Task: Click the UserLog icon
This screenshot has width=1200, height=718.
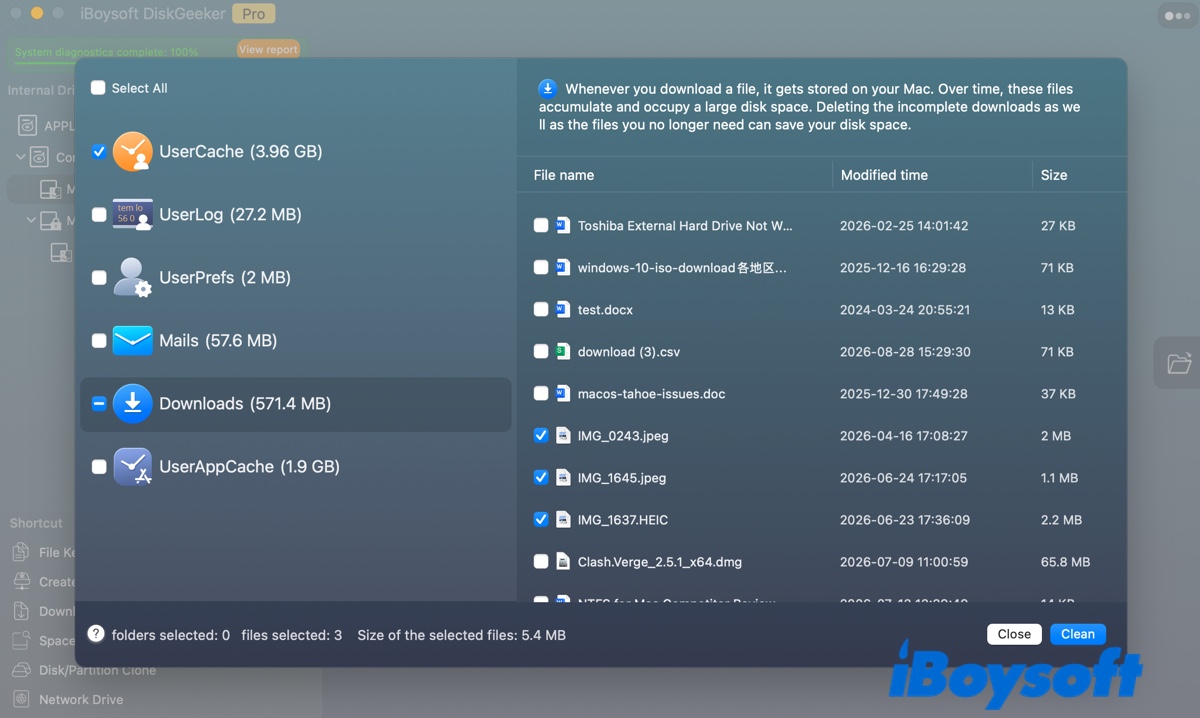Action: [132, 215]
